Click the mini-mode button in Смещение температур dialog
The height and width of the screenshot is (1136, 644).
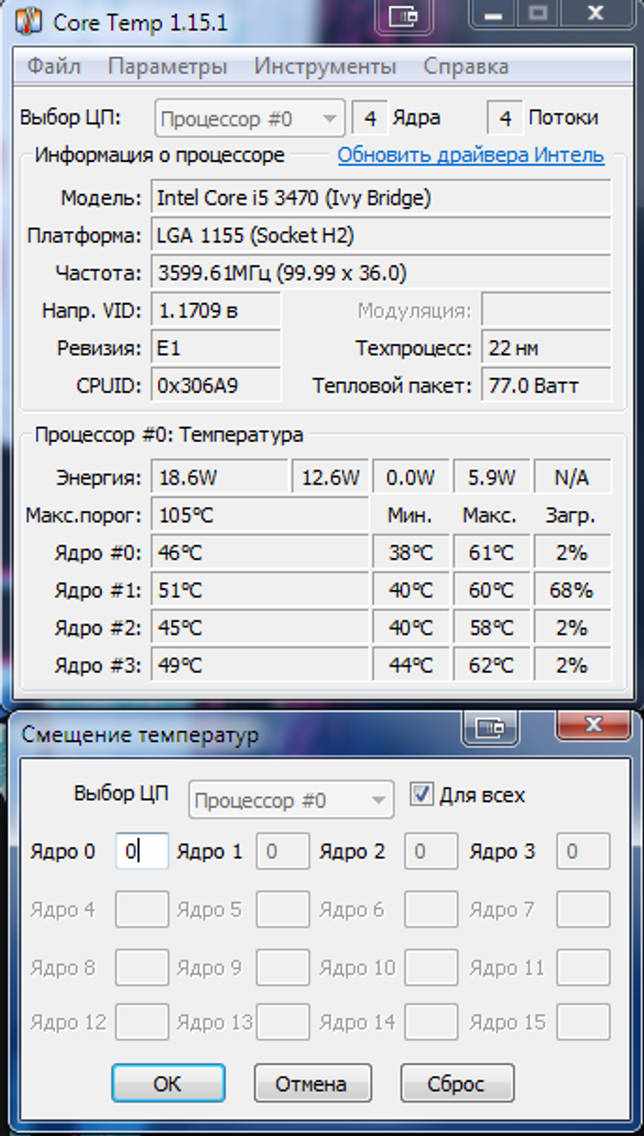[x=491, y=728]
